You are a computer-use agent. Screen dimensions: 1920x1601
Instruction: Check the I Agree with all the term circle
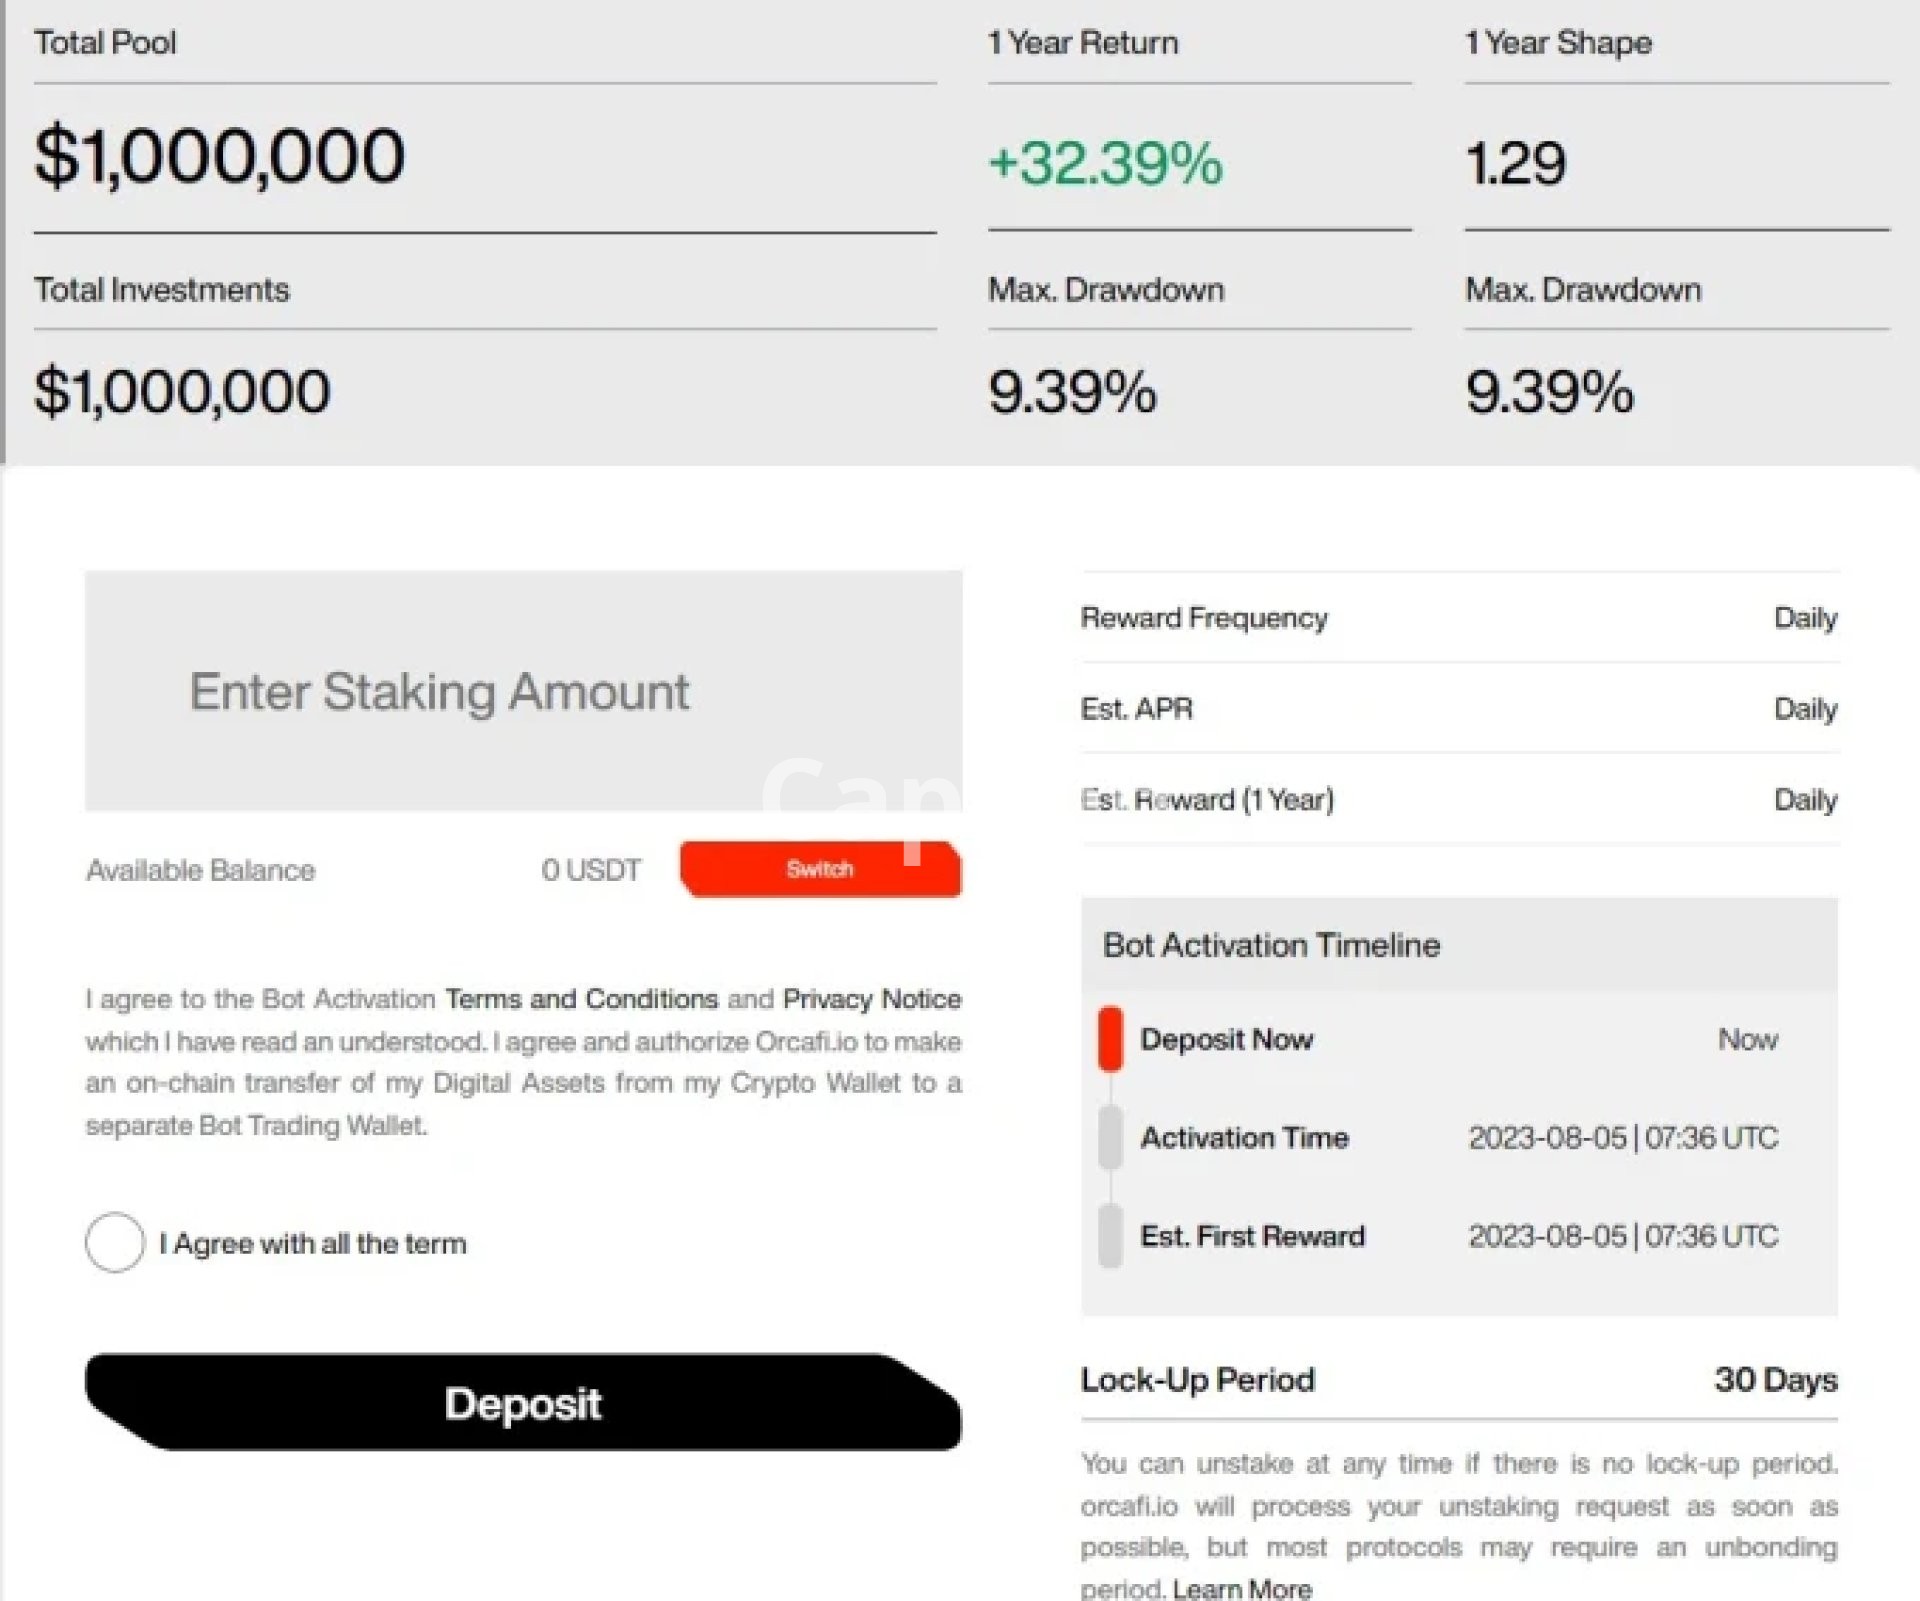[x=115, y=1242]
